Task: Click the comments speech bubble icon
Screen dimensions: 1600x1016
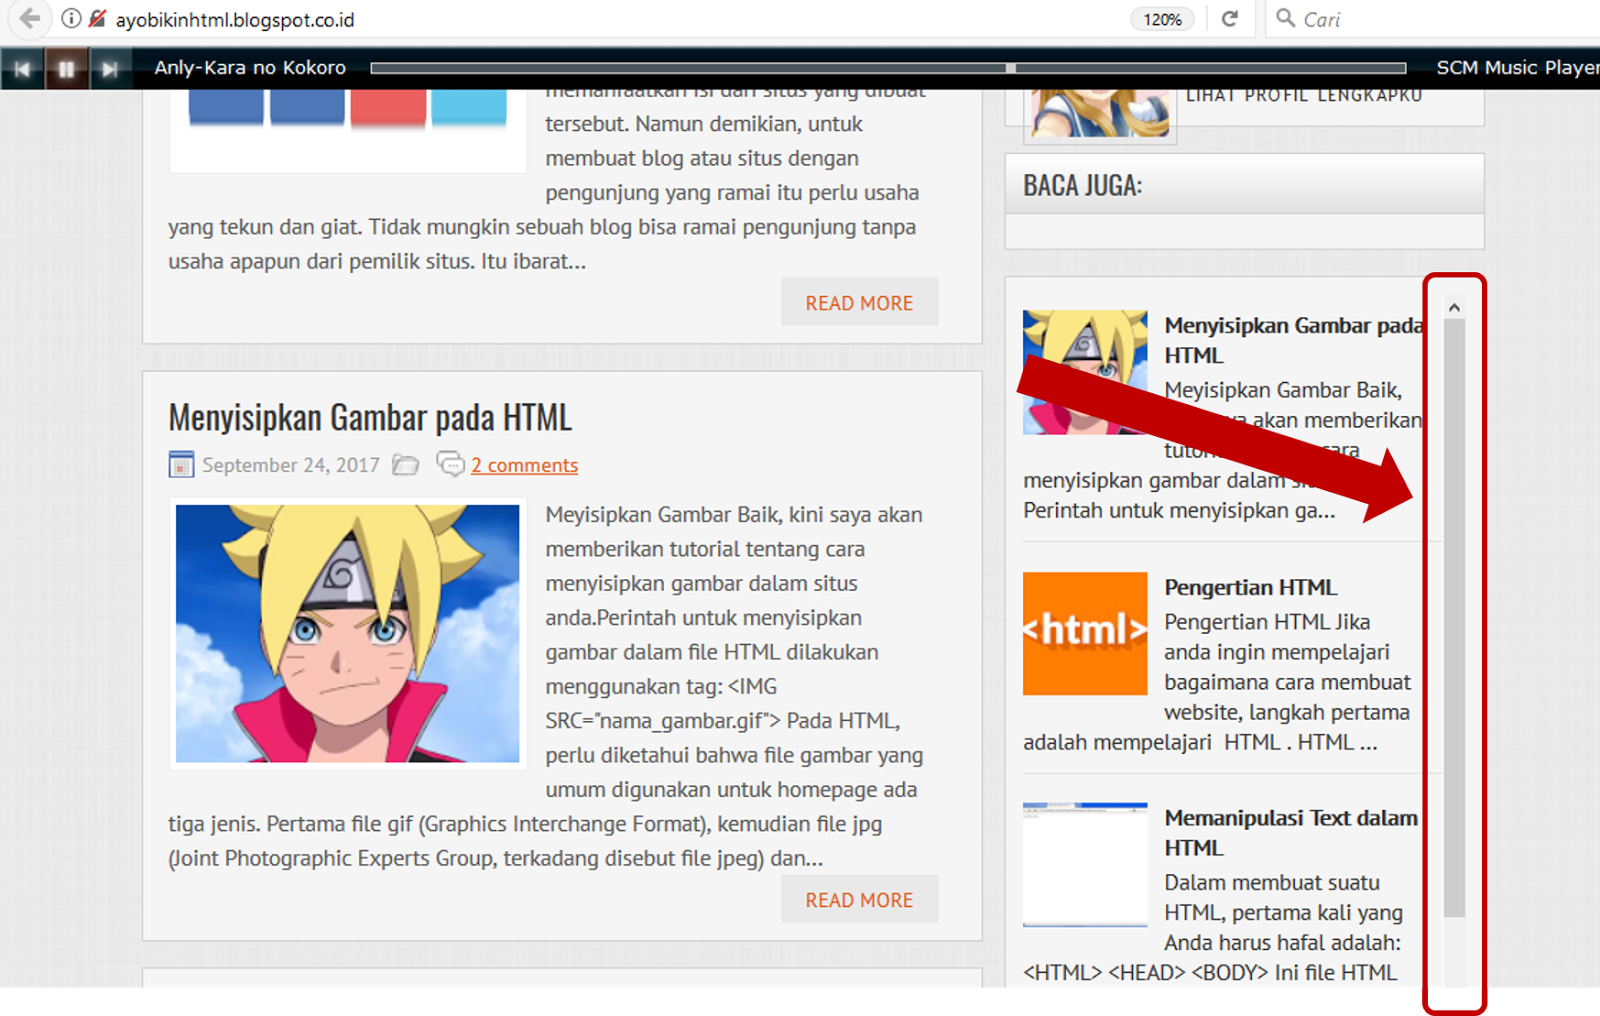Action: pyautogui.click(x=450, y=464)
